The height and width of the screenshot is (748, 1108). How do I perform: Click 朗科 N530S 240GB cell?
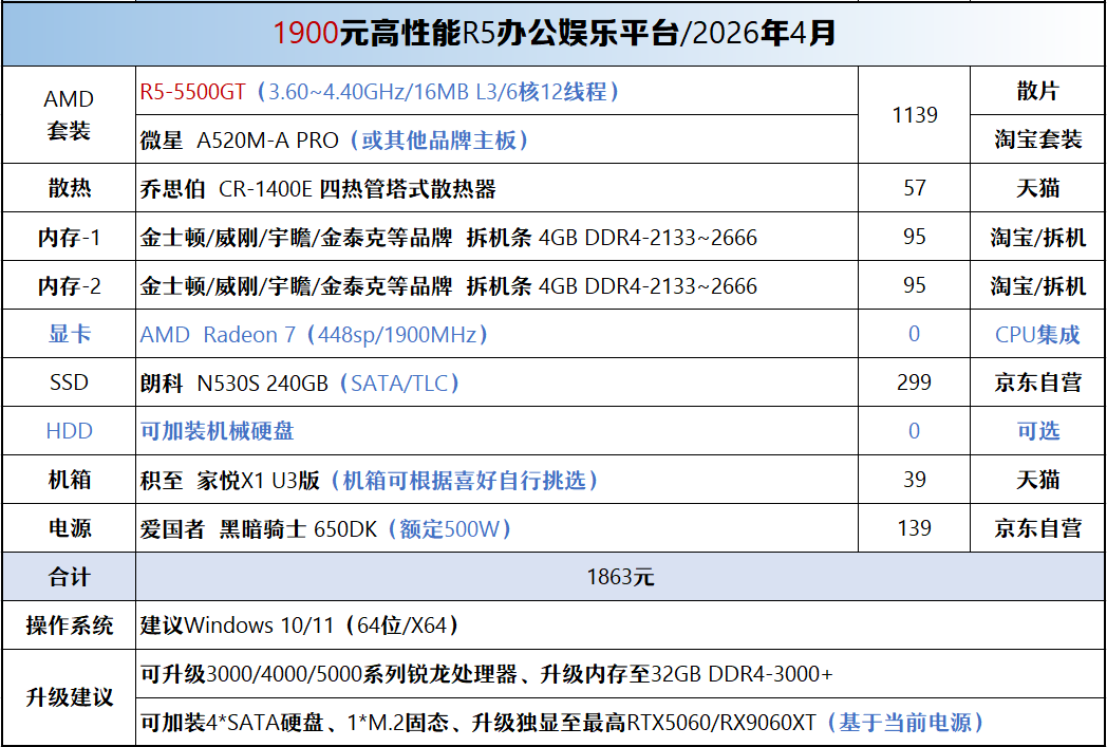point(496,382)
